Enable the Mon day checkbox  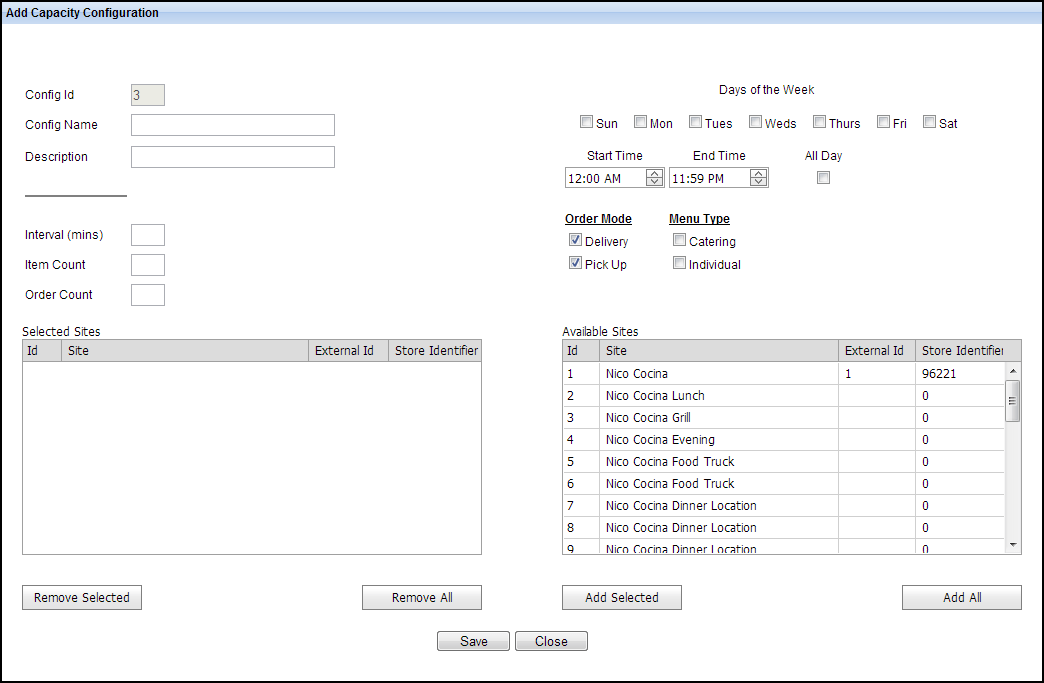pyautogui.click(x=640, y=121)
